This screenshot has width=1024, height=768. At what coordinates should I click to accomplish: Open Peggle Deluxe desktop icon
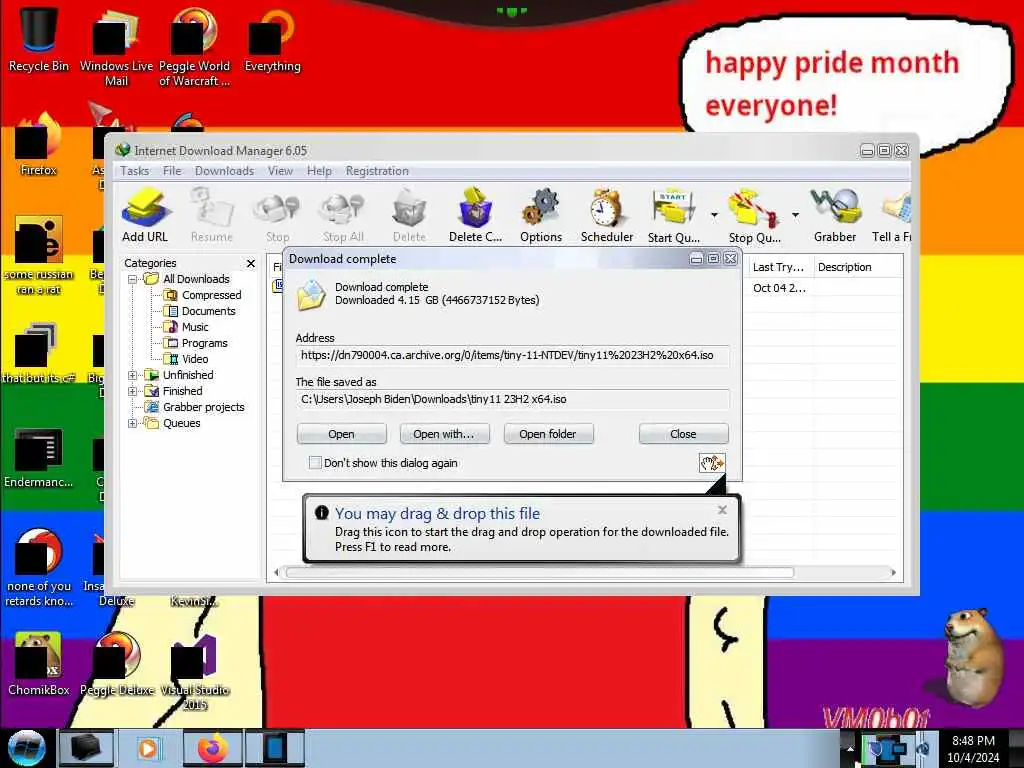(117, 664)
